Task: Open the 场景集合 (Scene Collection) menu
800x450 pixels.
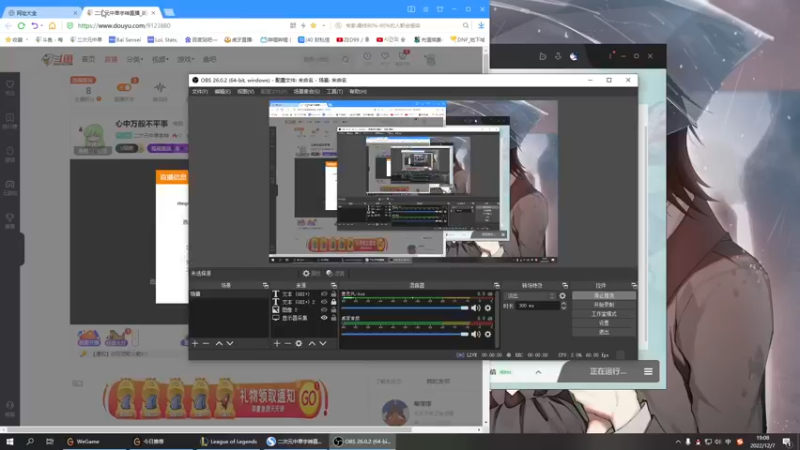Action: (x=307, y=92)
